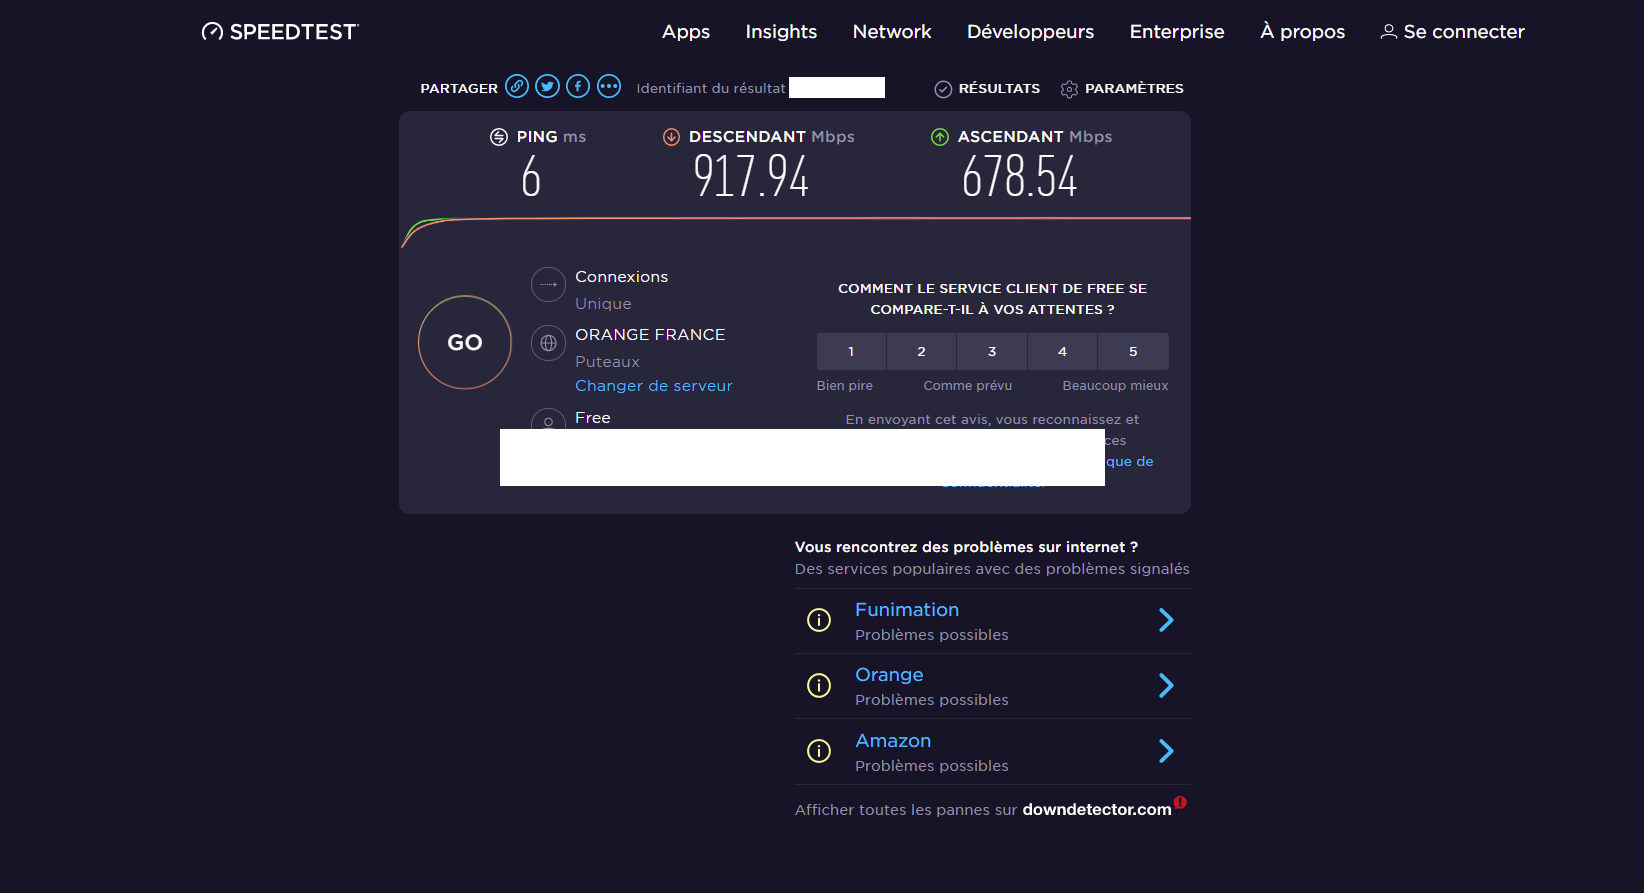Click Changer de serveur link
Screen dimensions: 1644x893
(x=654, y=386)
